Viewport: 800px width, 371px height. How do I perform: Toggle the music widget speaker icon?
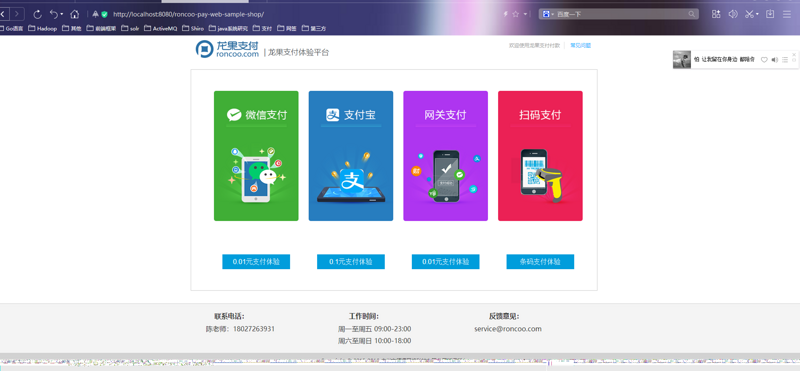click(774, 60)
